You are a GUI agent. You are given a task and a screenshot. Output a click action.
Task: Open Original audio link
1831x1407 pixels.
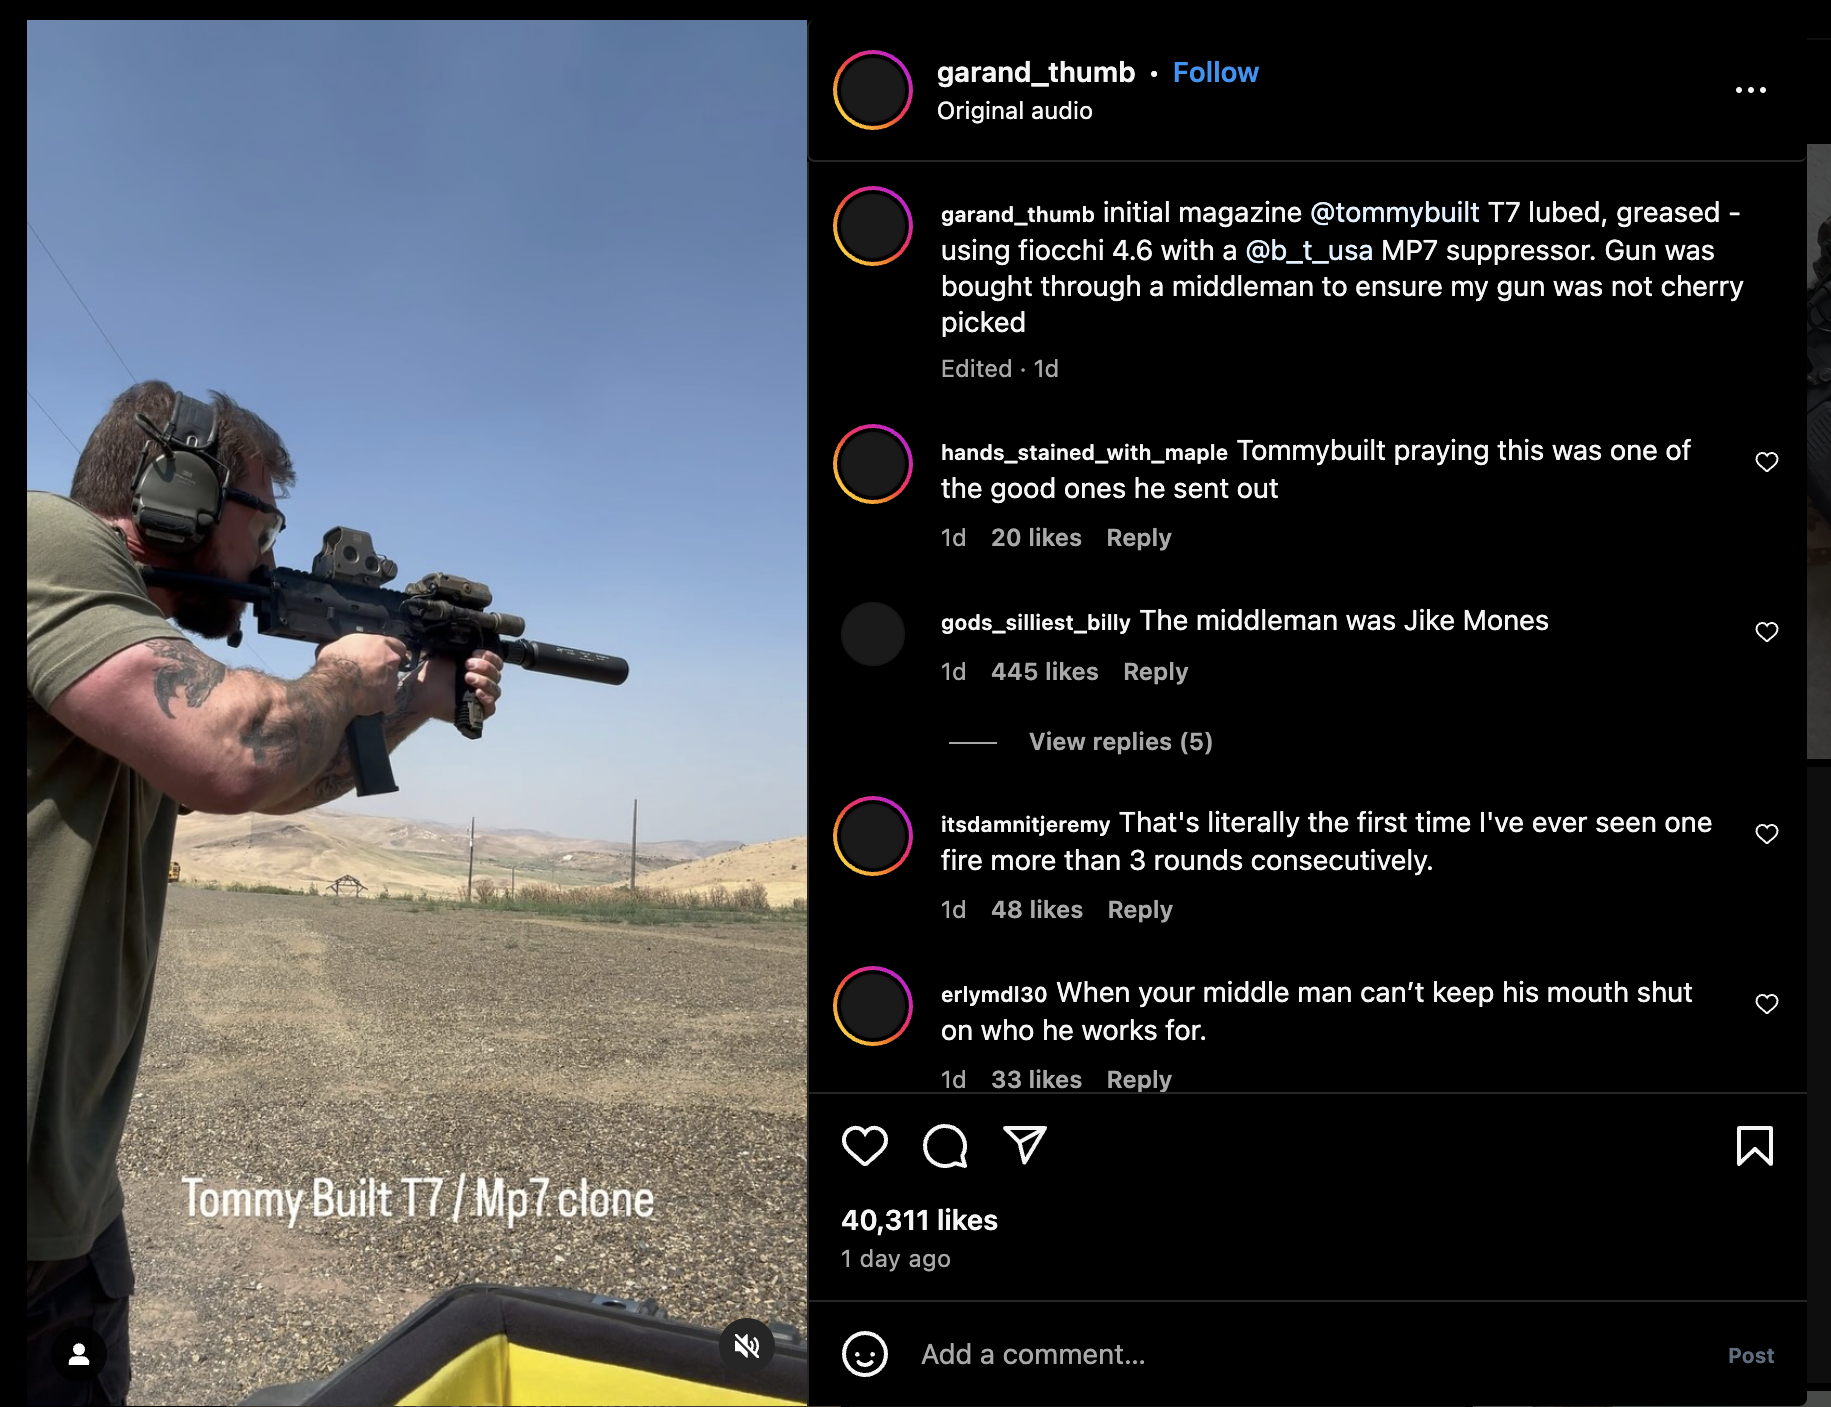pyautogui.click(x=1014, y=111)
